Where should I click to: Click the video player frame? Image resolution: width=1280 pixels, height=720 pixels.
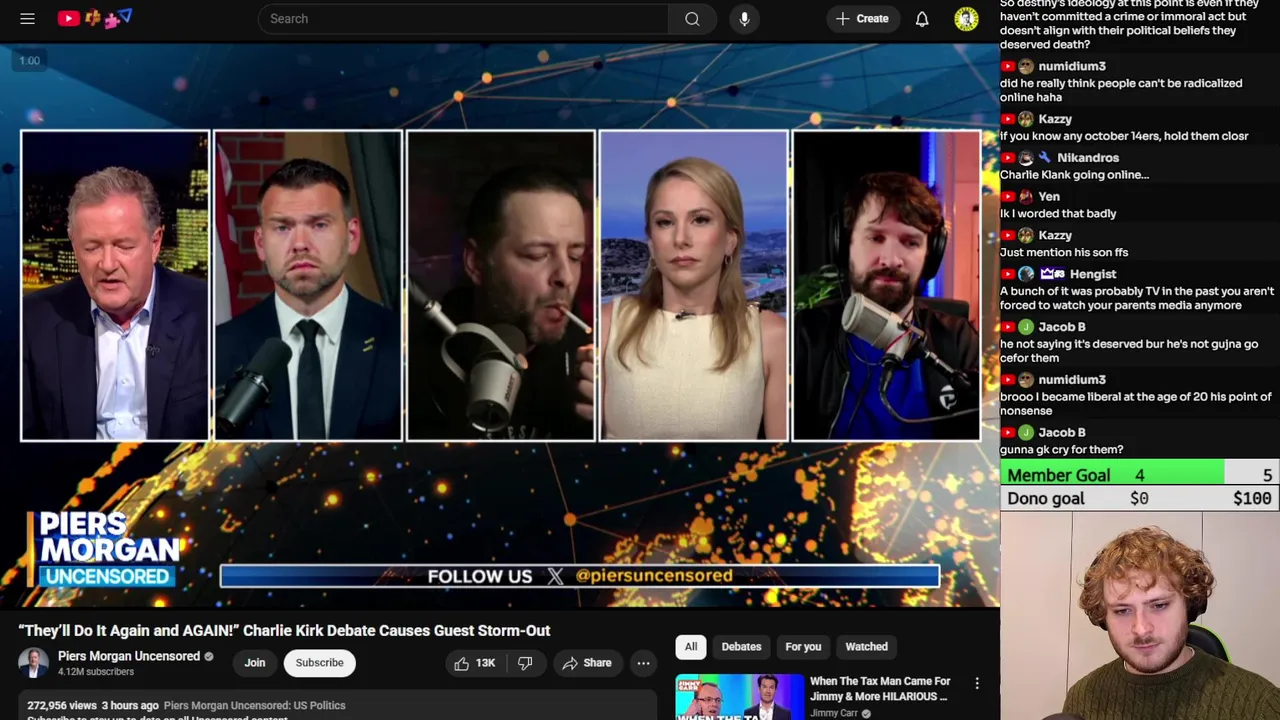click(x=500, y=325)
